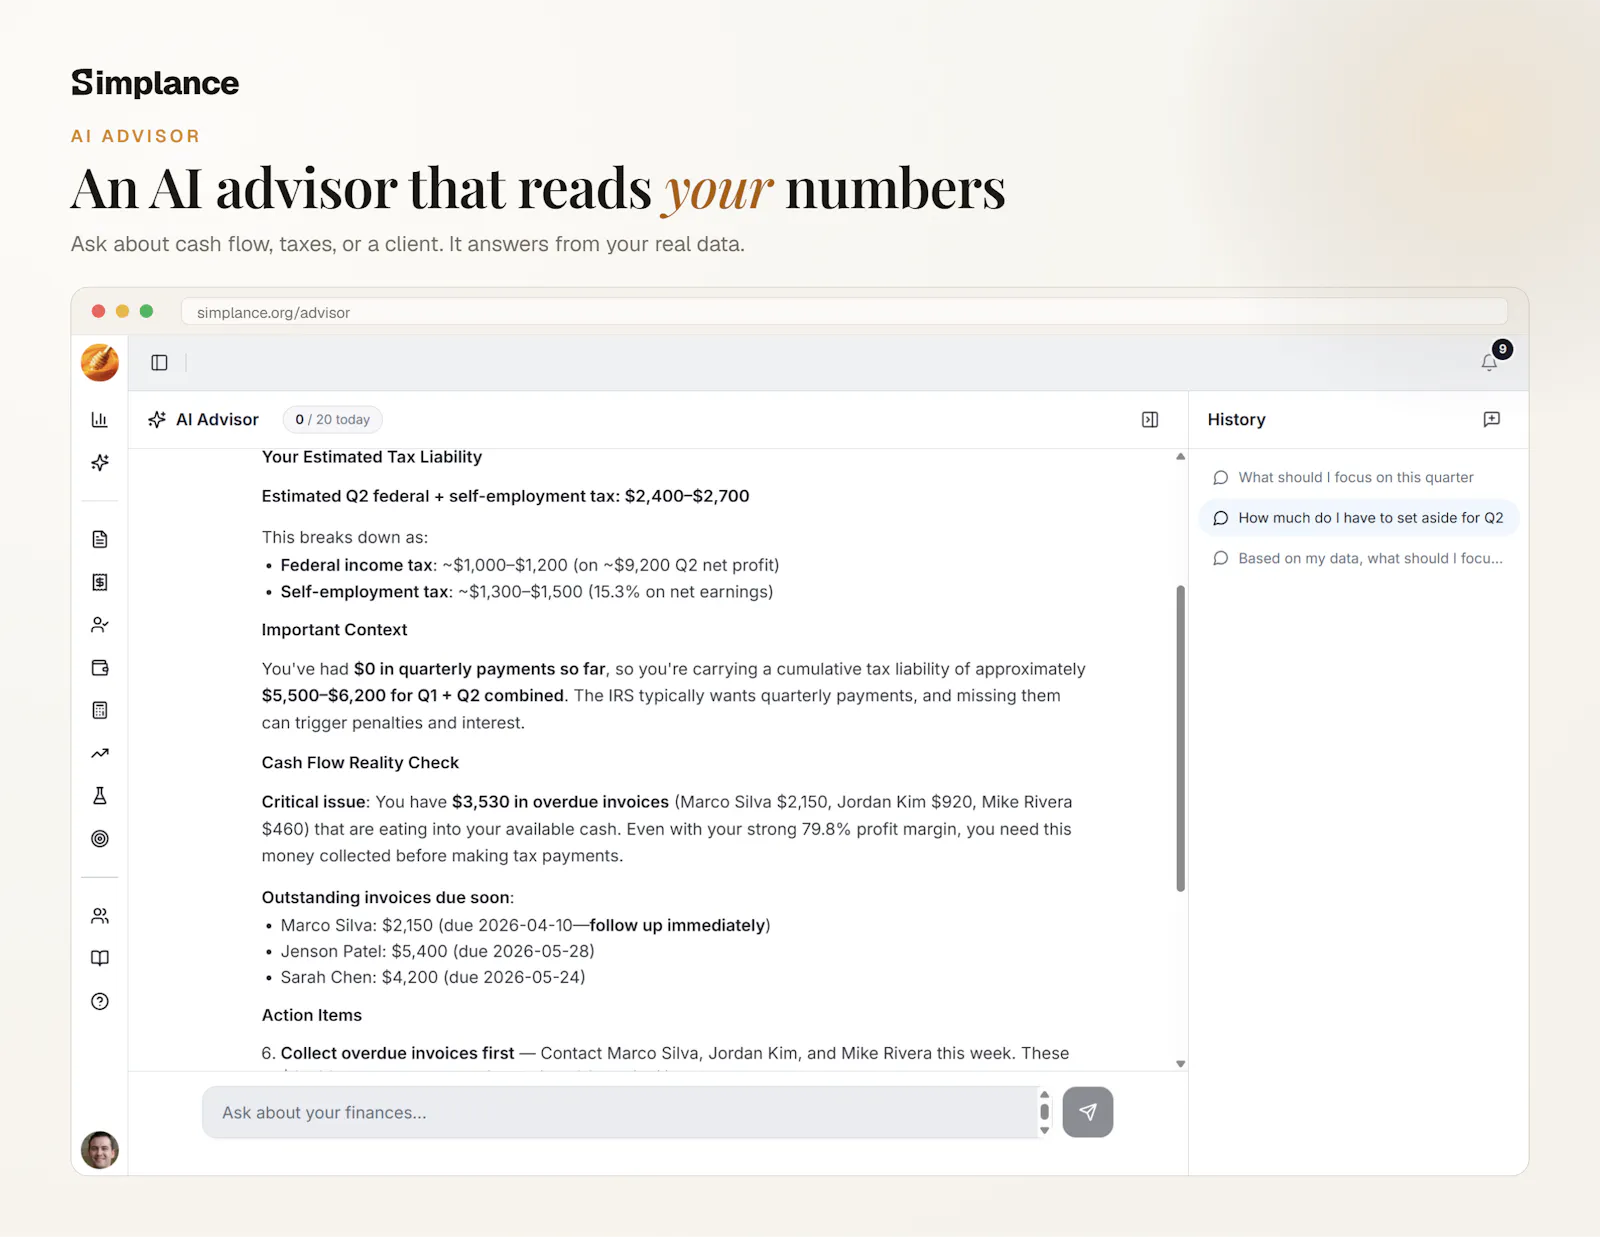Open the dollar receipt icon in the sidebar
The image size is (1600, 1237).
[100, 582]
